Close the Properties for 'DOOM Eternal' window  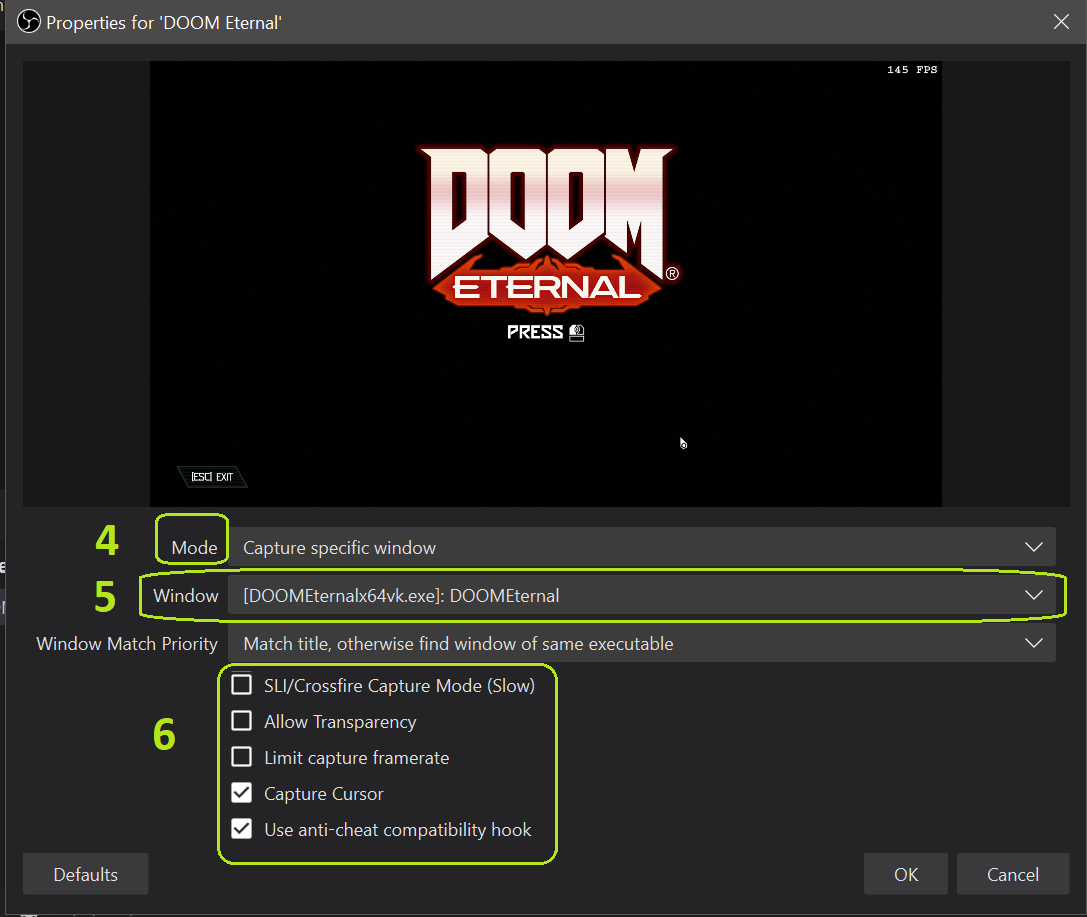[x=1061, y=21]
